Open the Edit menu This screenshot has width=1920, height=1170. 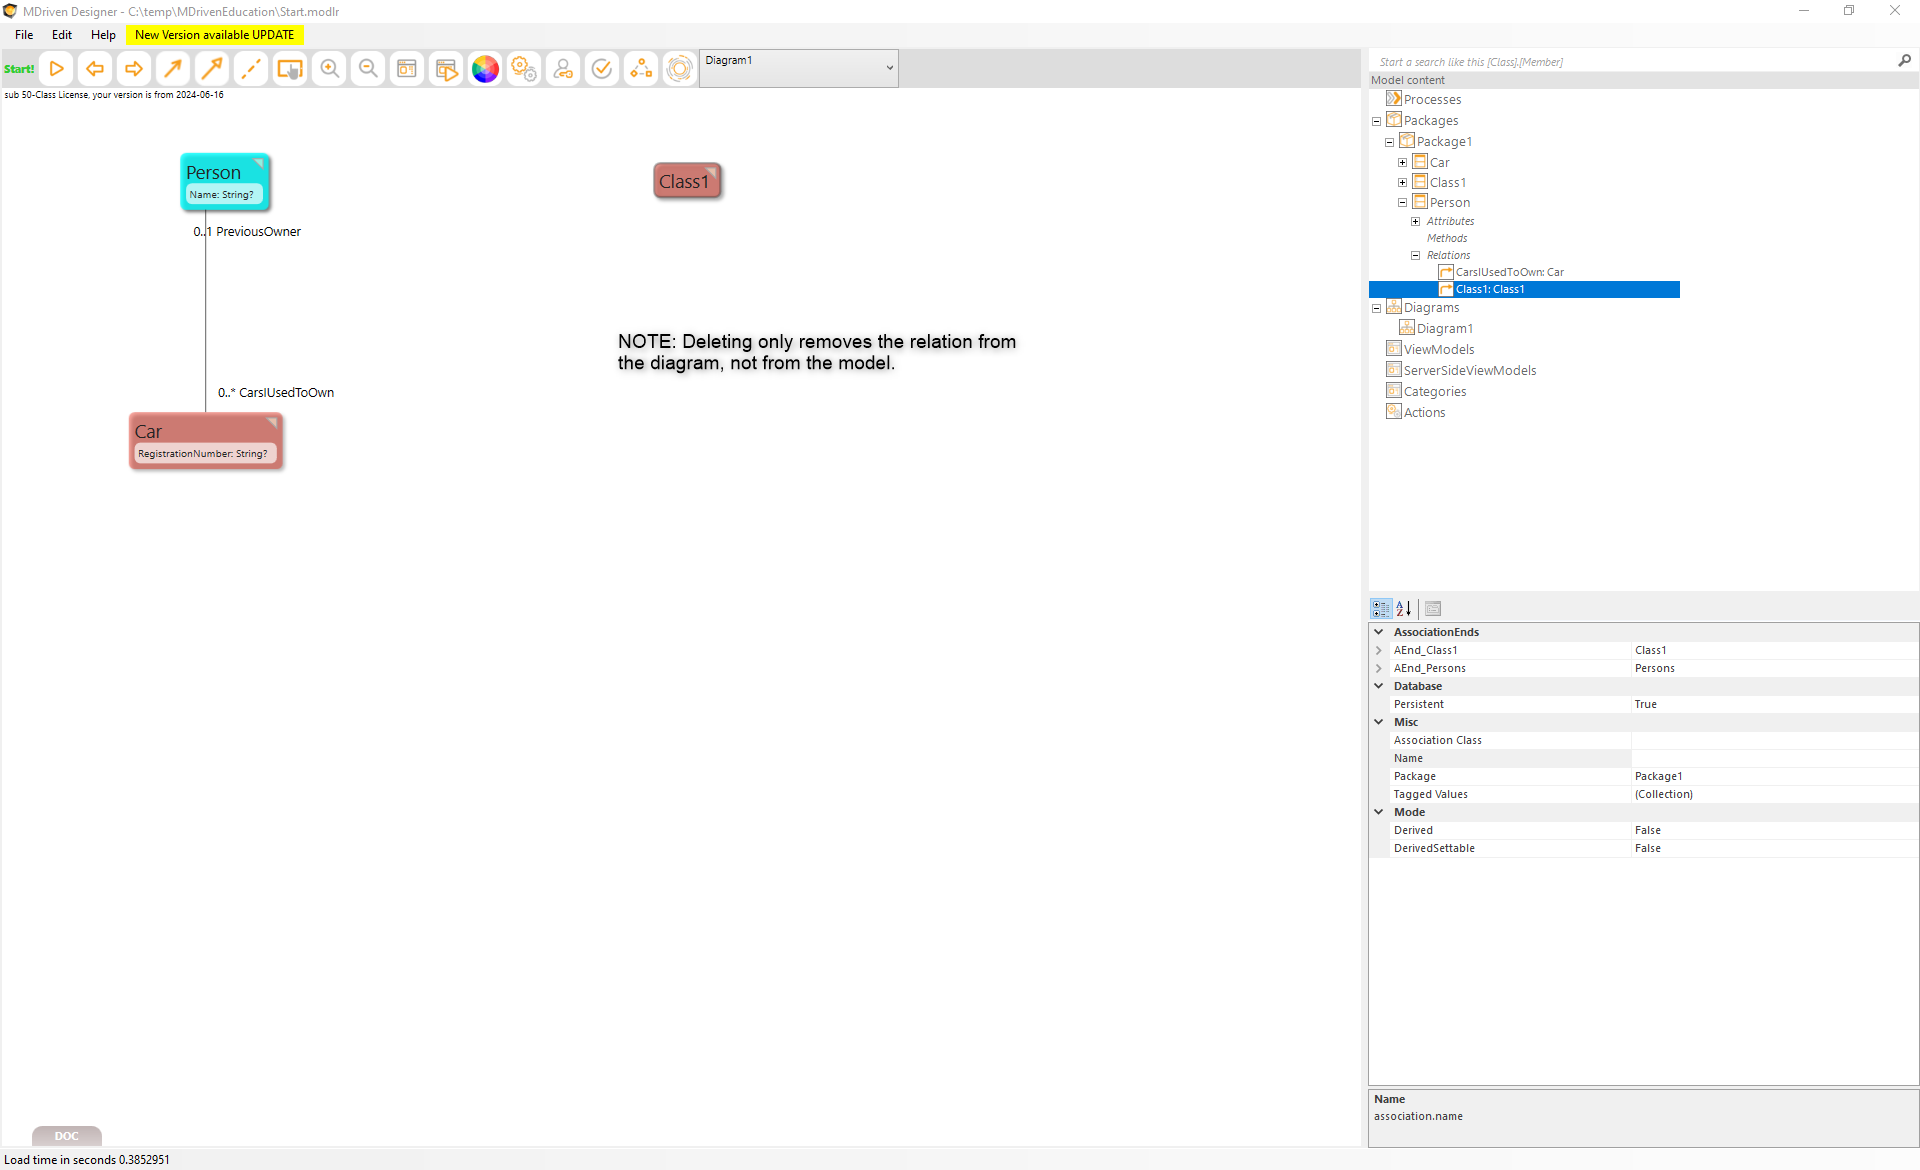[62, 35]
